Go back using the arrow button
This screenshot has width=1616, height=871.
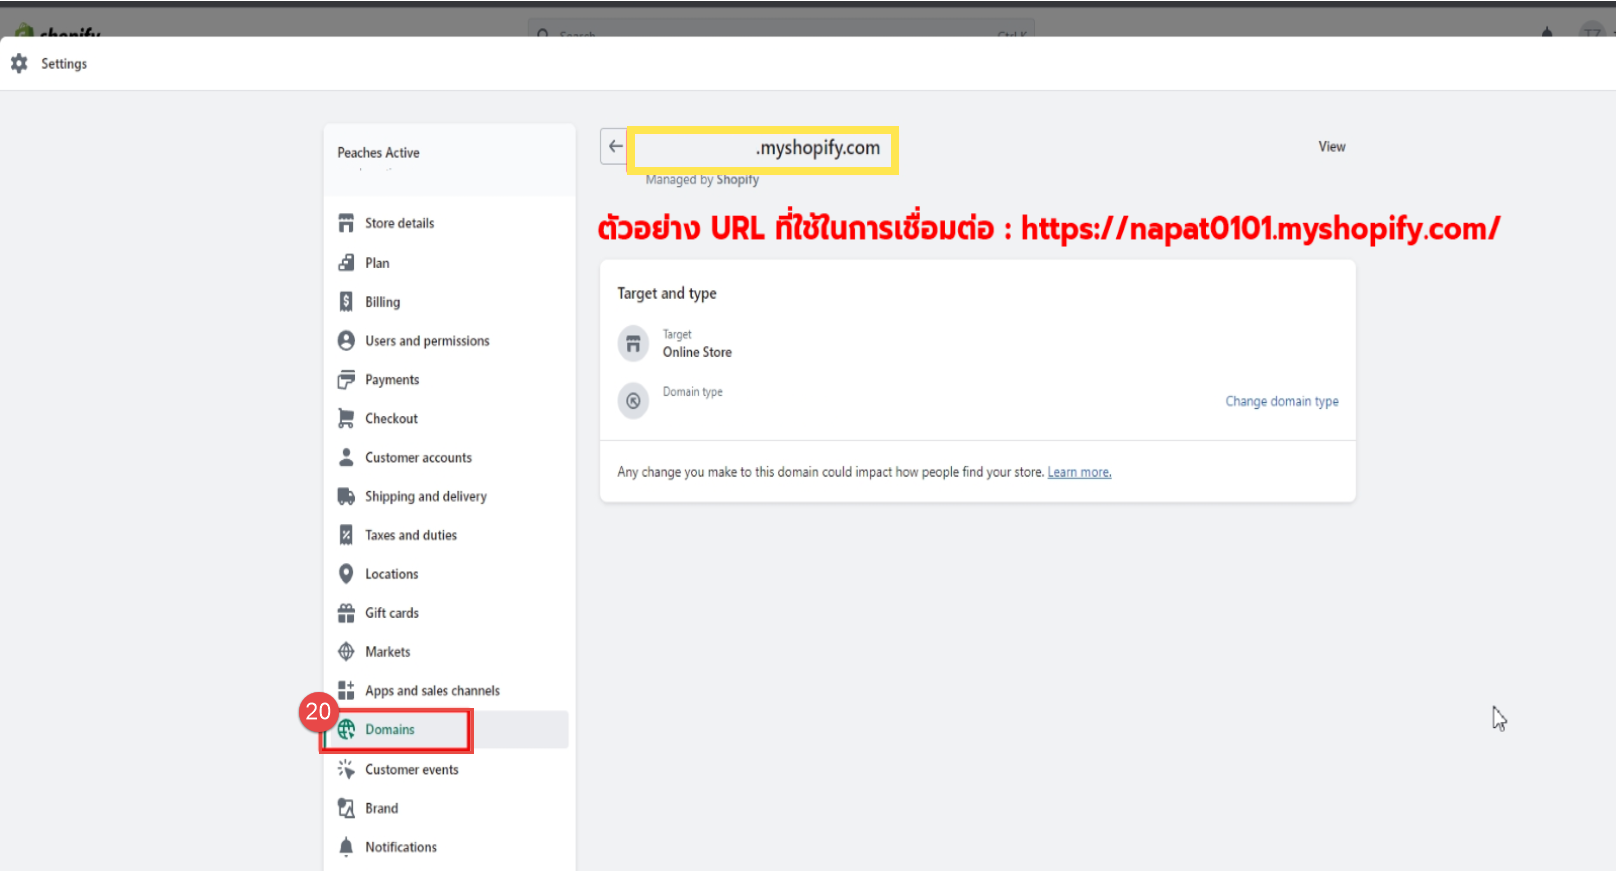click(615, 147)
